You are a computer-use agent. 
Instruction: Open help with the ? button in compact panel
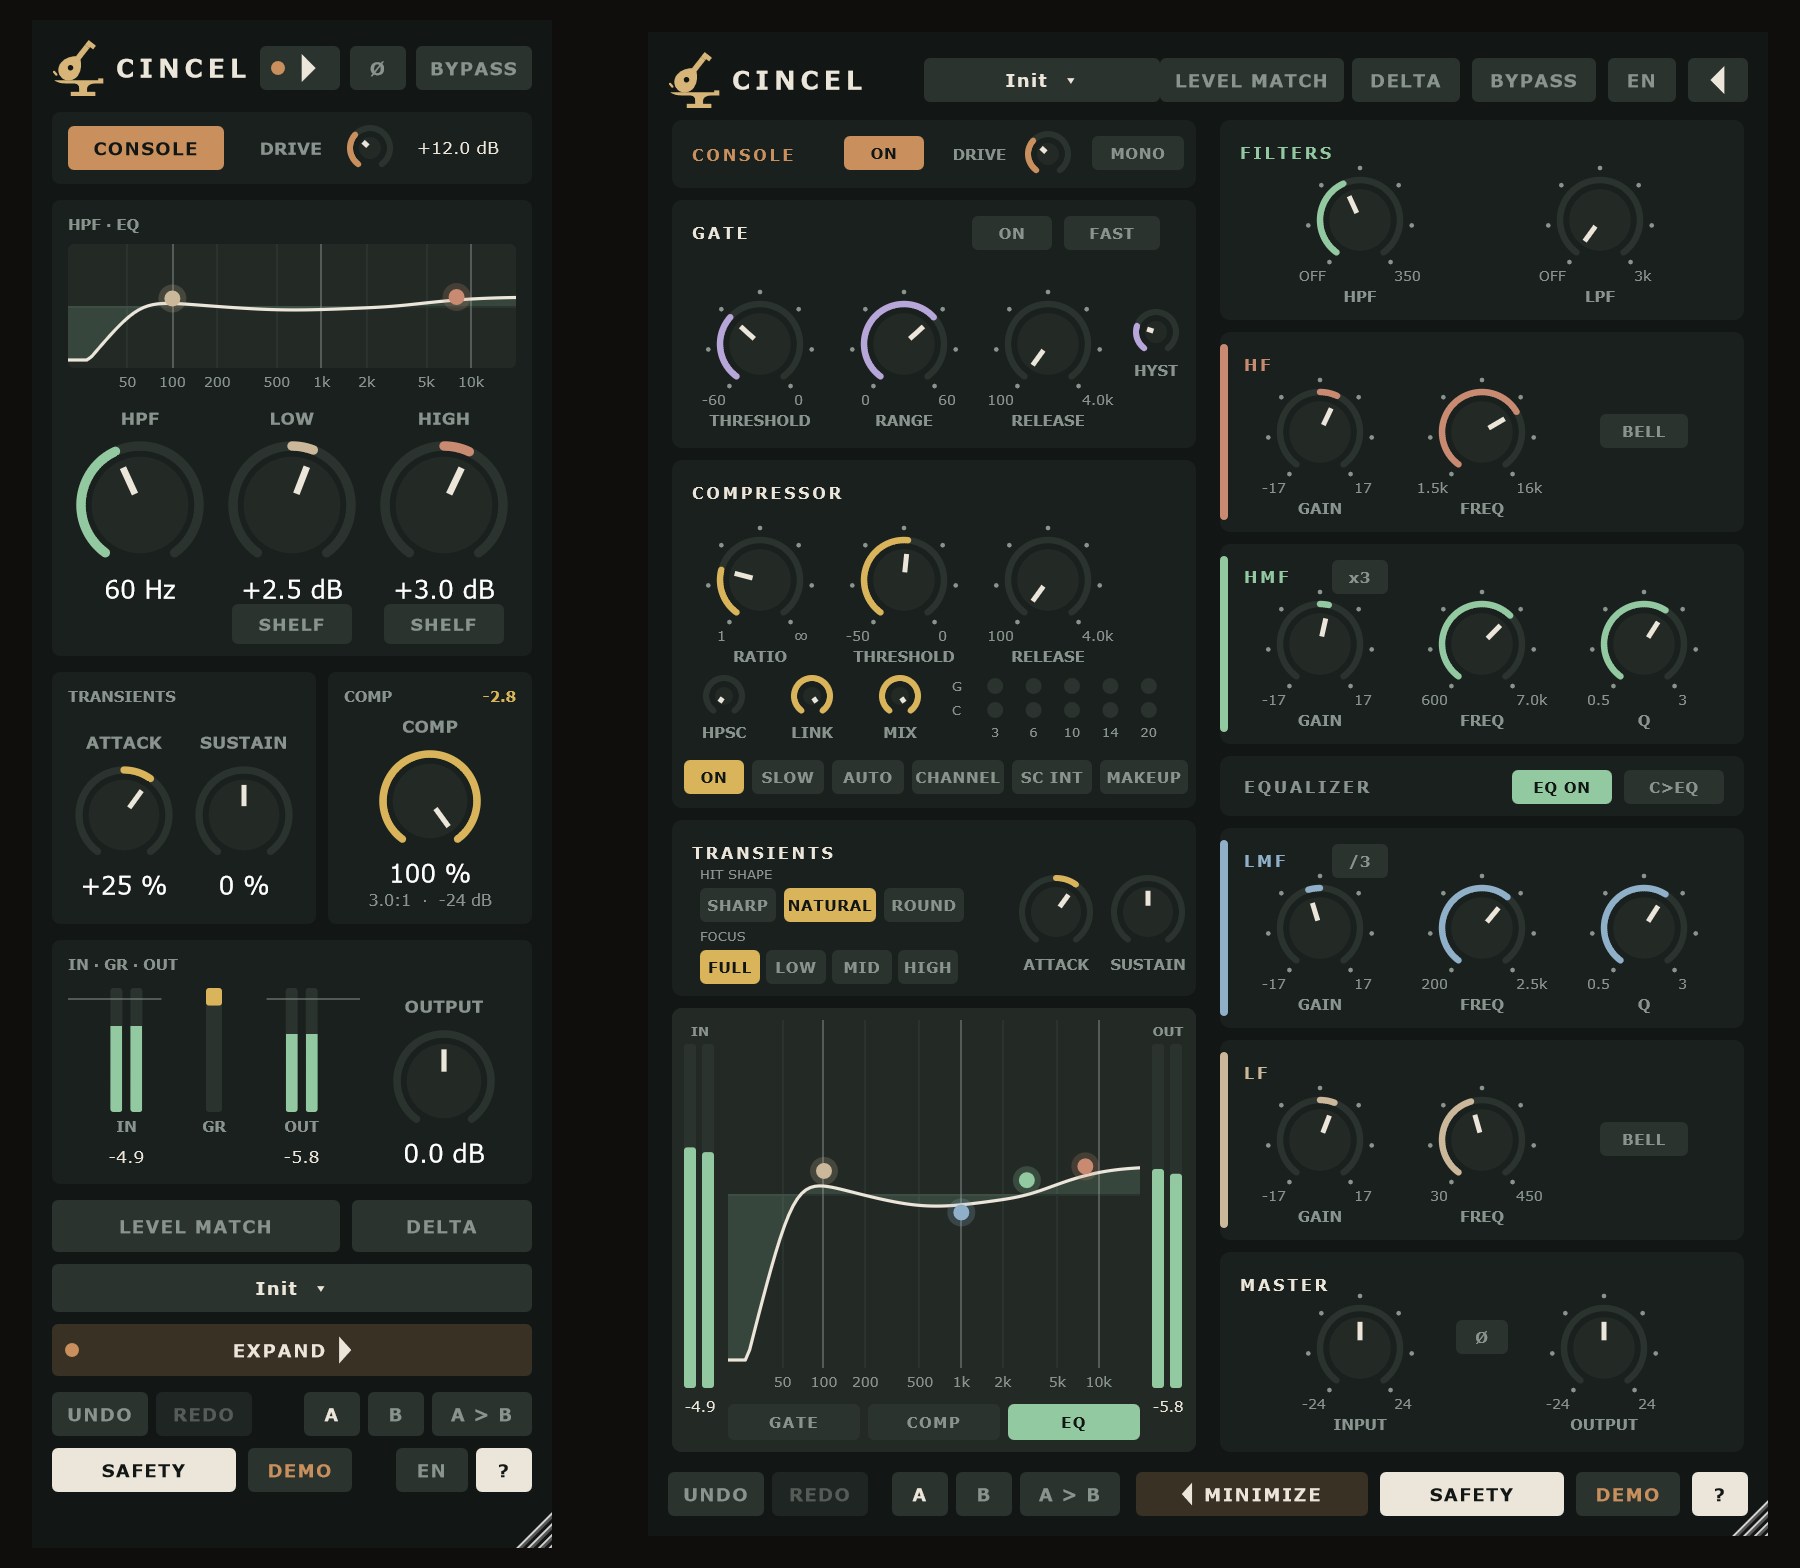503,1470
